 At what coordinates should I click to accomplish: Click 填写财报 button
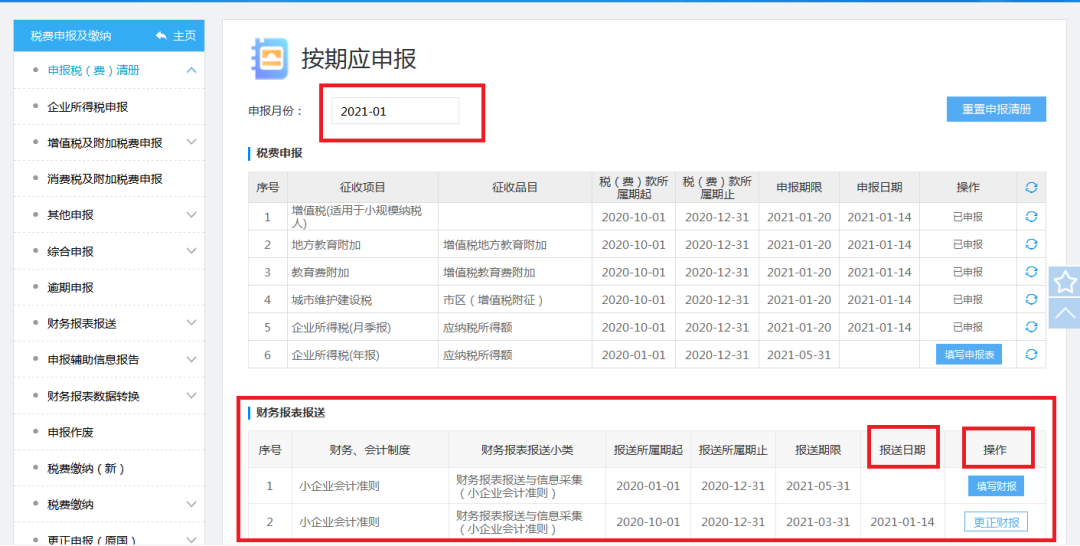[x=996, y=486]
